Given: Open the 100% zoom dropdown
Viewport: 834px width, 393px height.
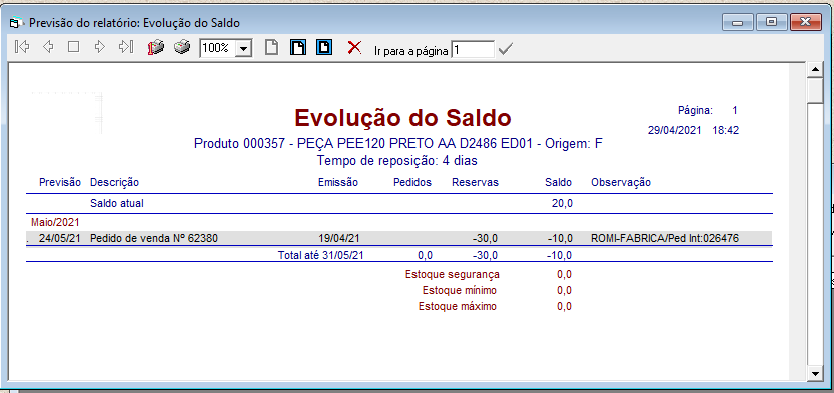Looking at the screenshot, I should [x=244, y=48].
